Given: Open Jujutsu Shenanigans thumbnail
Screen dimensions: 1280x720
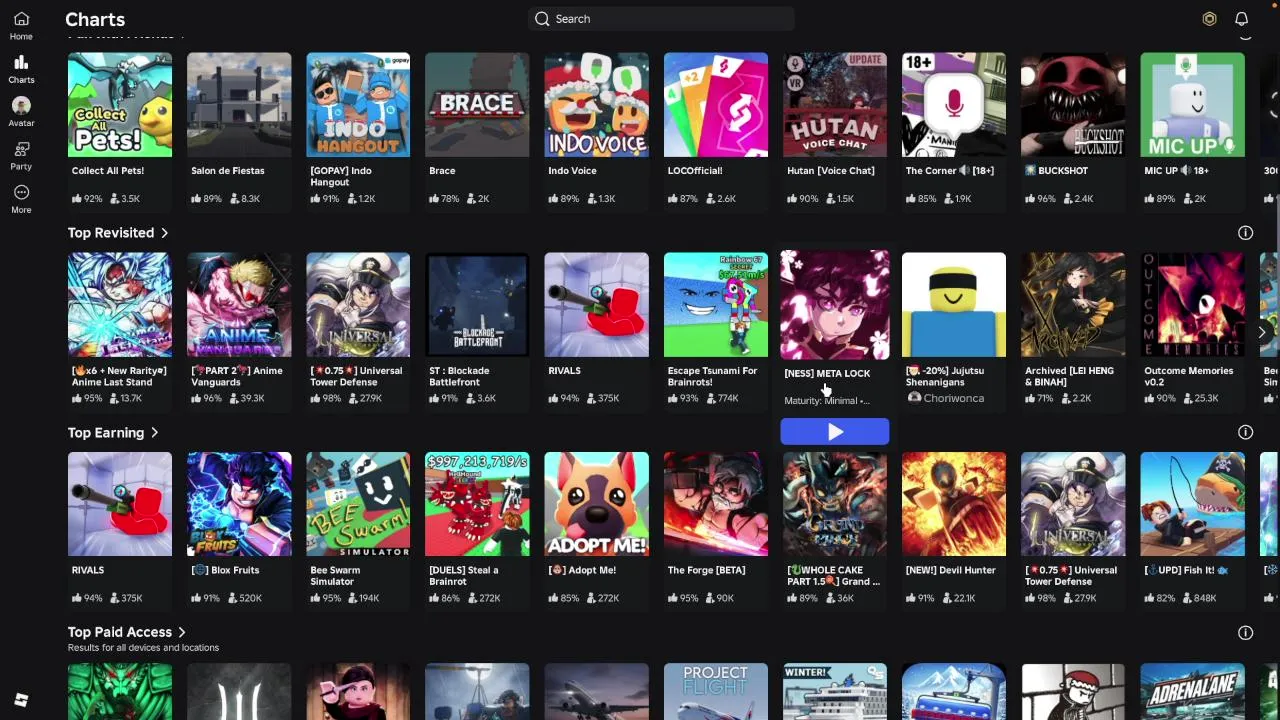Looking at the screenshot, I should (954, 305).
